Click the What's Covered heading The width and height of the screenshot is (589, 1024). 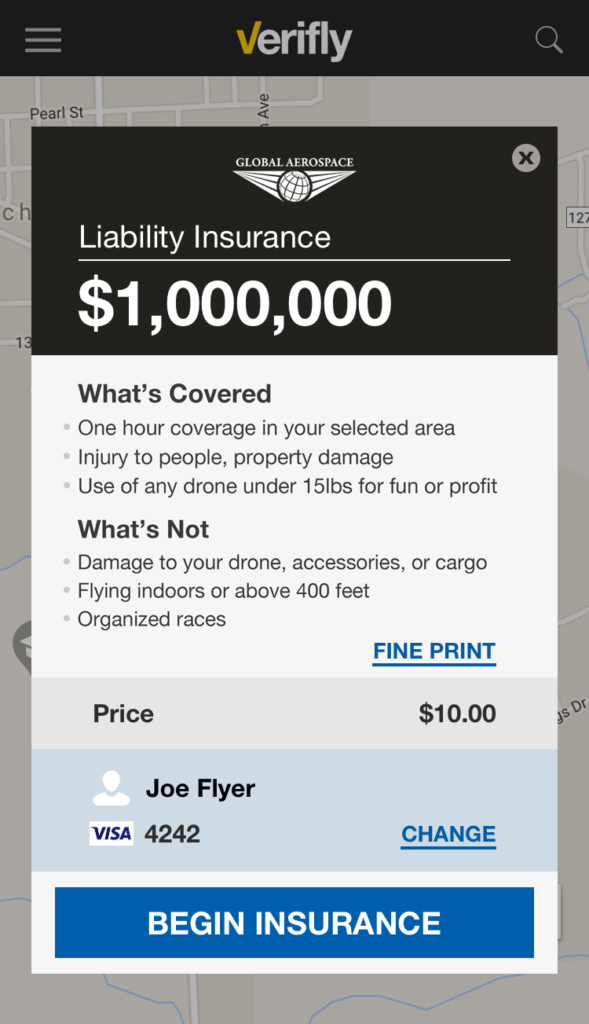[x=174, y=394]
